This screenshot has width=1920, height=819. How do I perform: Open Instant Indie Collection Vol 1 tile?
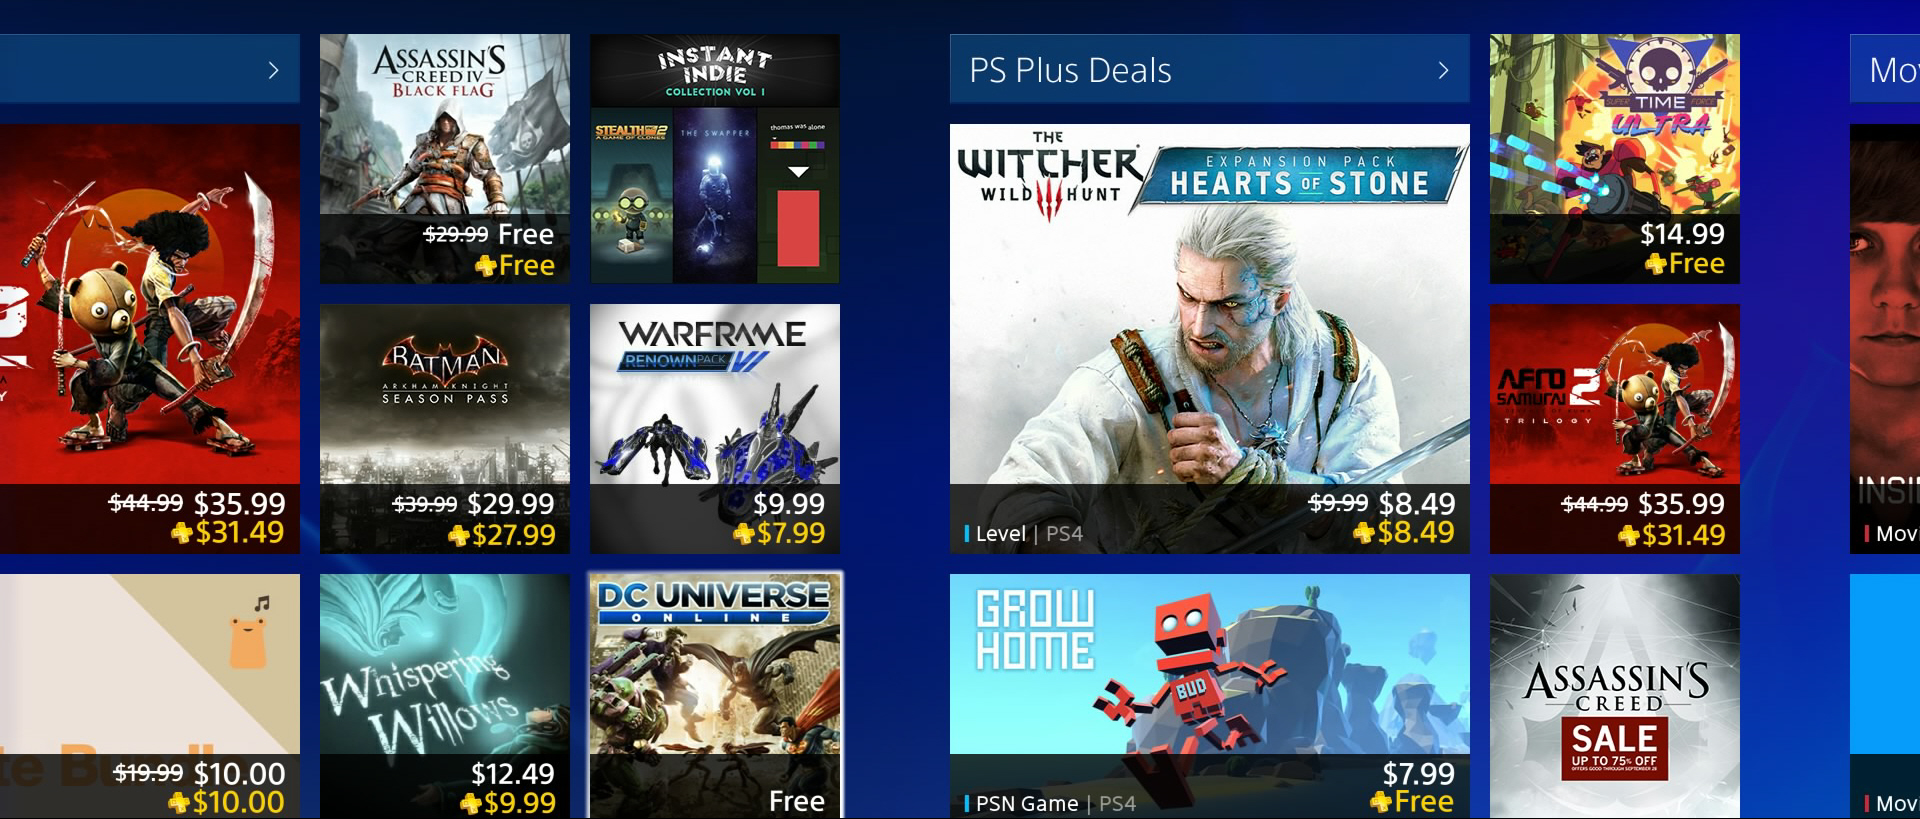click(x=715, y=159)
